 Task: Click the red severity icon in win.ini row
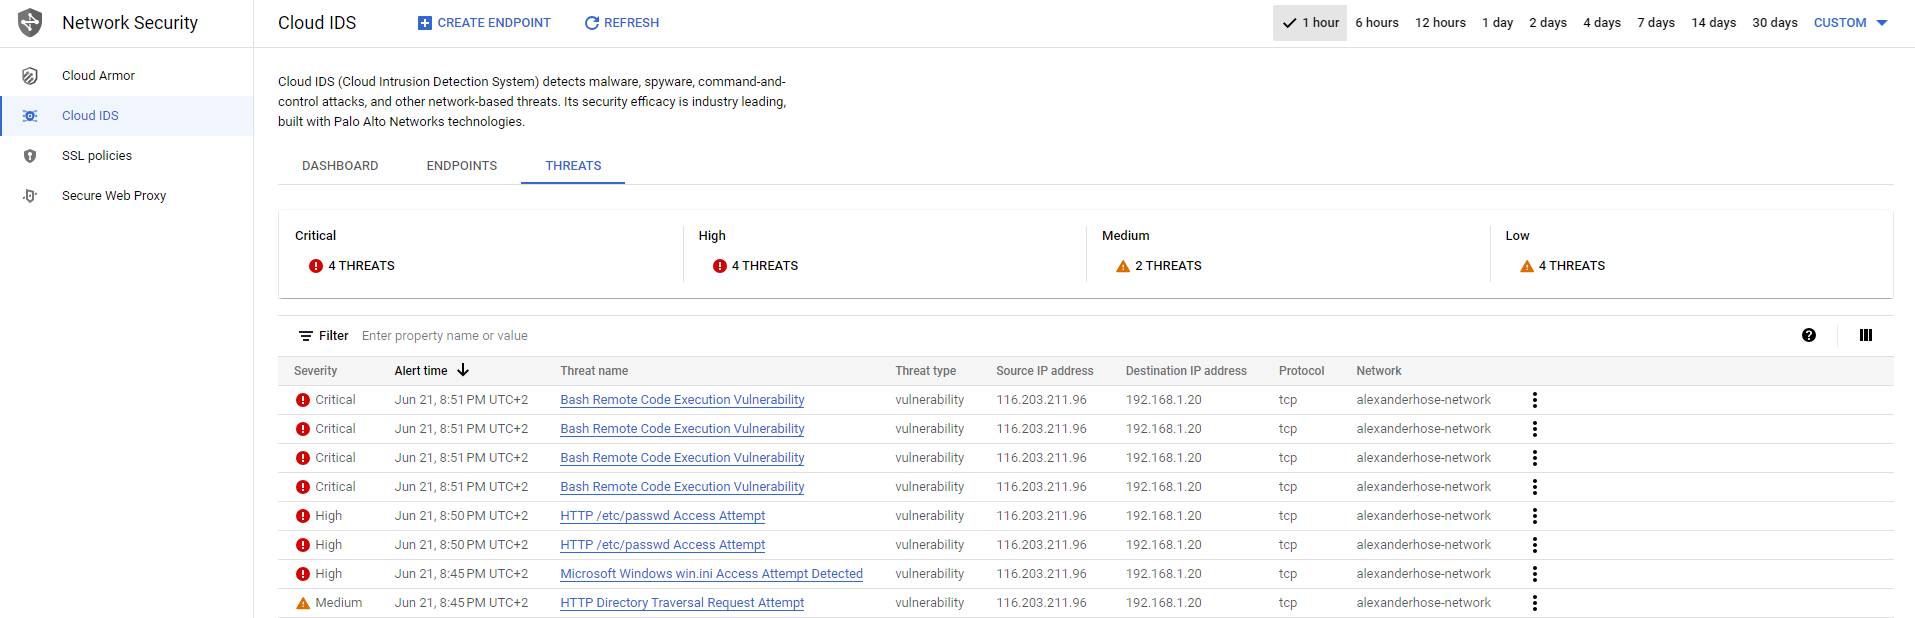point(303,574)
